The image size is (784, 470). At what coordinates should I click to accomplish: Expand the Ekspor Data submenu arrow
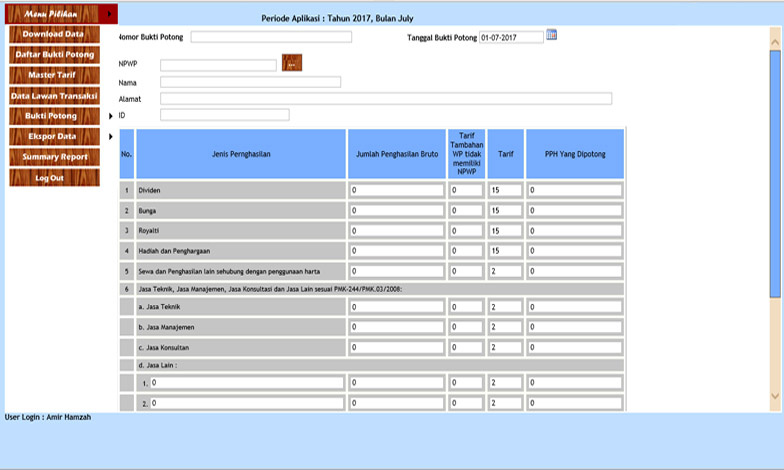pyautogui.click(x=110, y=136)
